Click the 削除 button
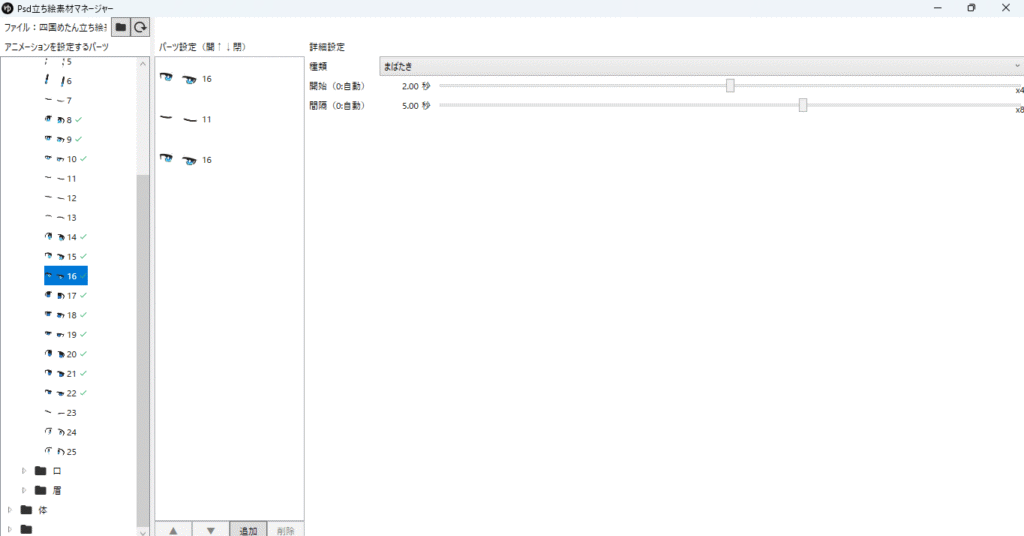 coord(285,530)
